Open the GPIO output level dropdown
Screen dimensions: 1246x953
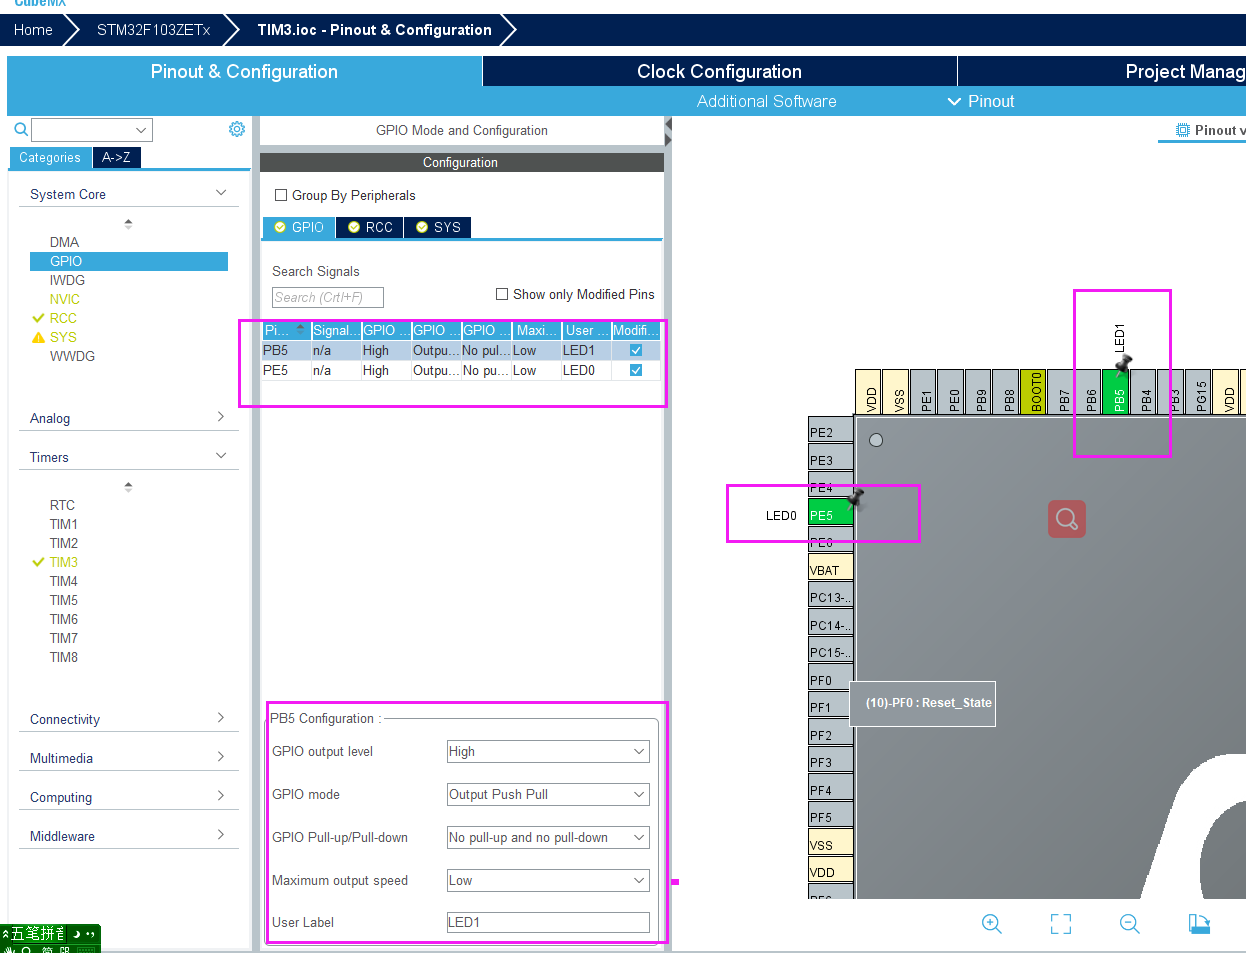548,751
